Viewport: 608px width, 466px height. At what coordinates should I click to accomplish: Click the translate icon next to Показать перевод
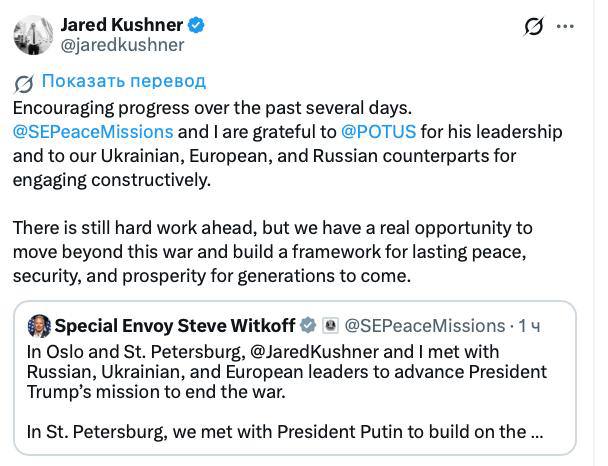point(24,83)
